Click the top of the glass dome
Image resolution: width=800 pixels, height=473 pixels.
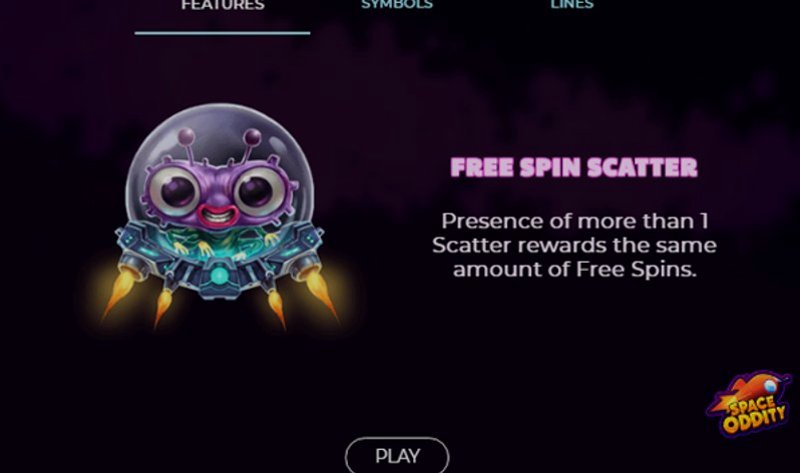pyautogui.click(x=220, y=111)
